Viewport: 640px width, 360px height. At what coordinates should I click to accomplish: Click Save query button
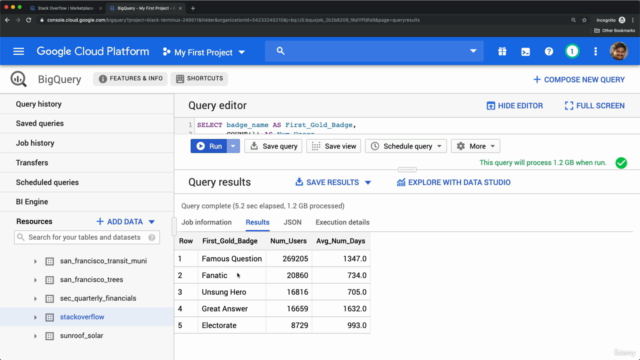coord(273,146)
